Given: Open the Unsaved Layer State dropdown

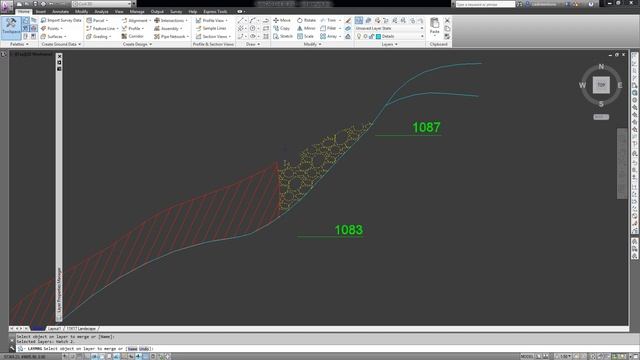Looking at the screenshot, I should [389, 28].
